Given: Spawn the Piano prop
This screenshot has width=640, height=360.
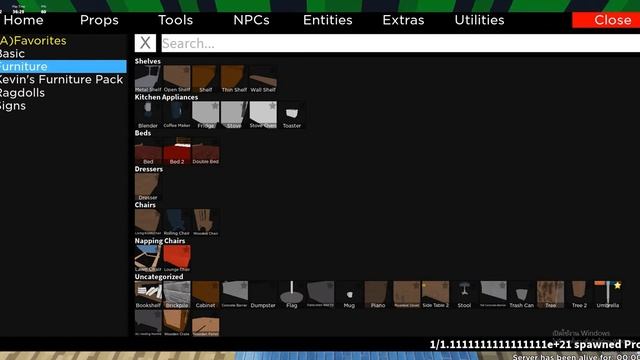Looking at the screenshot, I should click(x=378, y=295).
